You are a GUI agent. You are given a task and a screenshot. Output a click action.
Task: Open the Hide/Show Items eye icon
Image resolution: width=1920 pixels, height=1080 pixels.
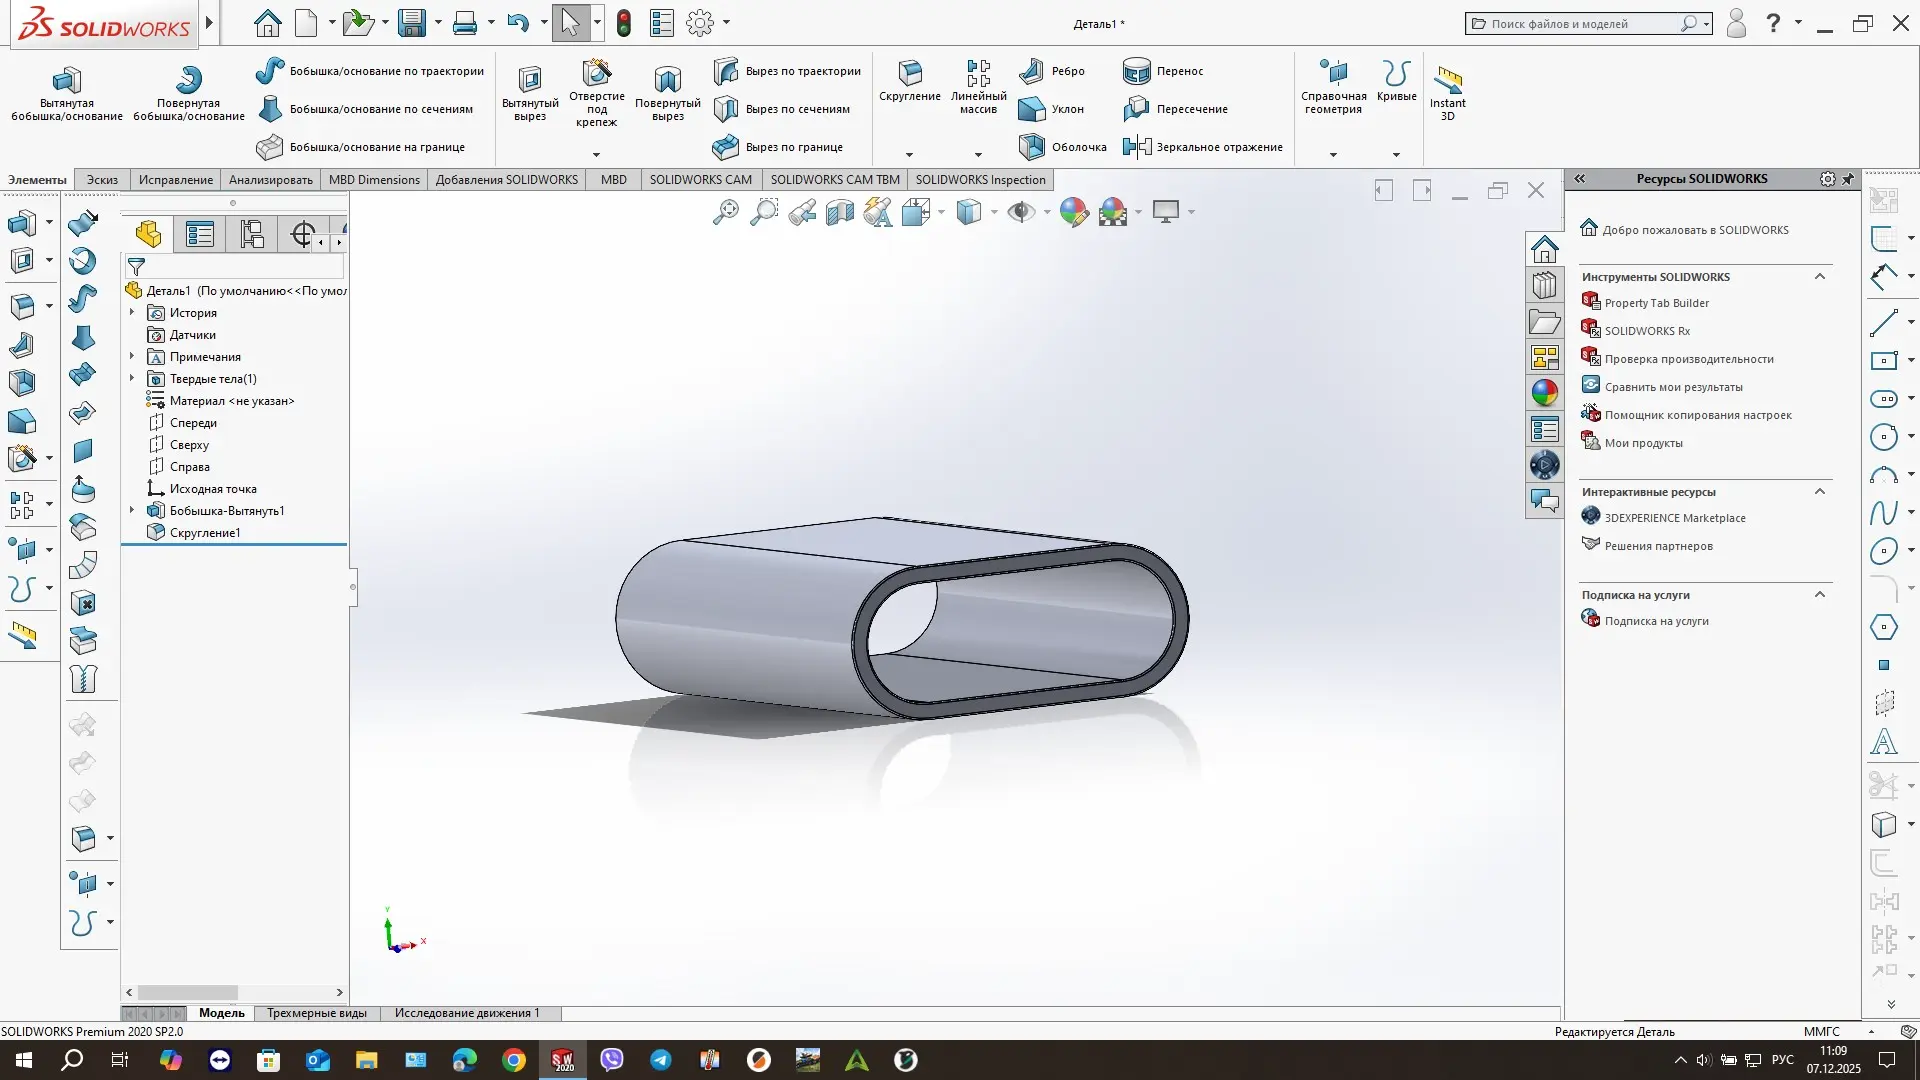(1021, 212)
